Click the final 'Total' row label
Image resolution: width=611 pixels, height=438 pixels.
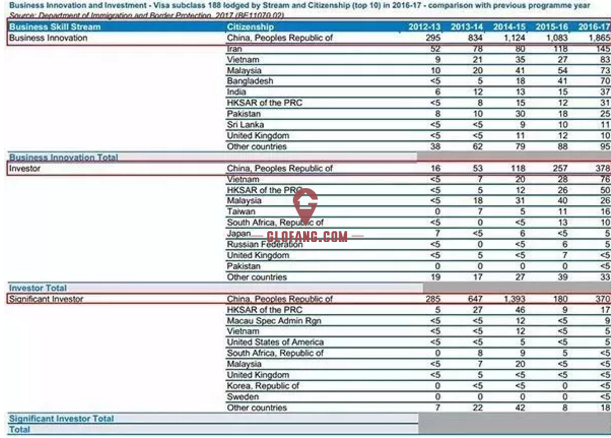pyautogui.click(x=19, y=429)
